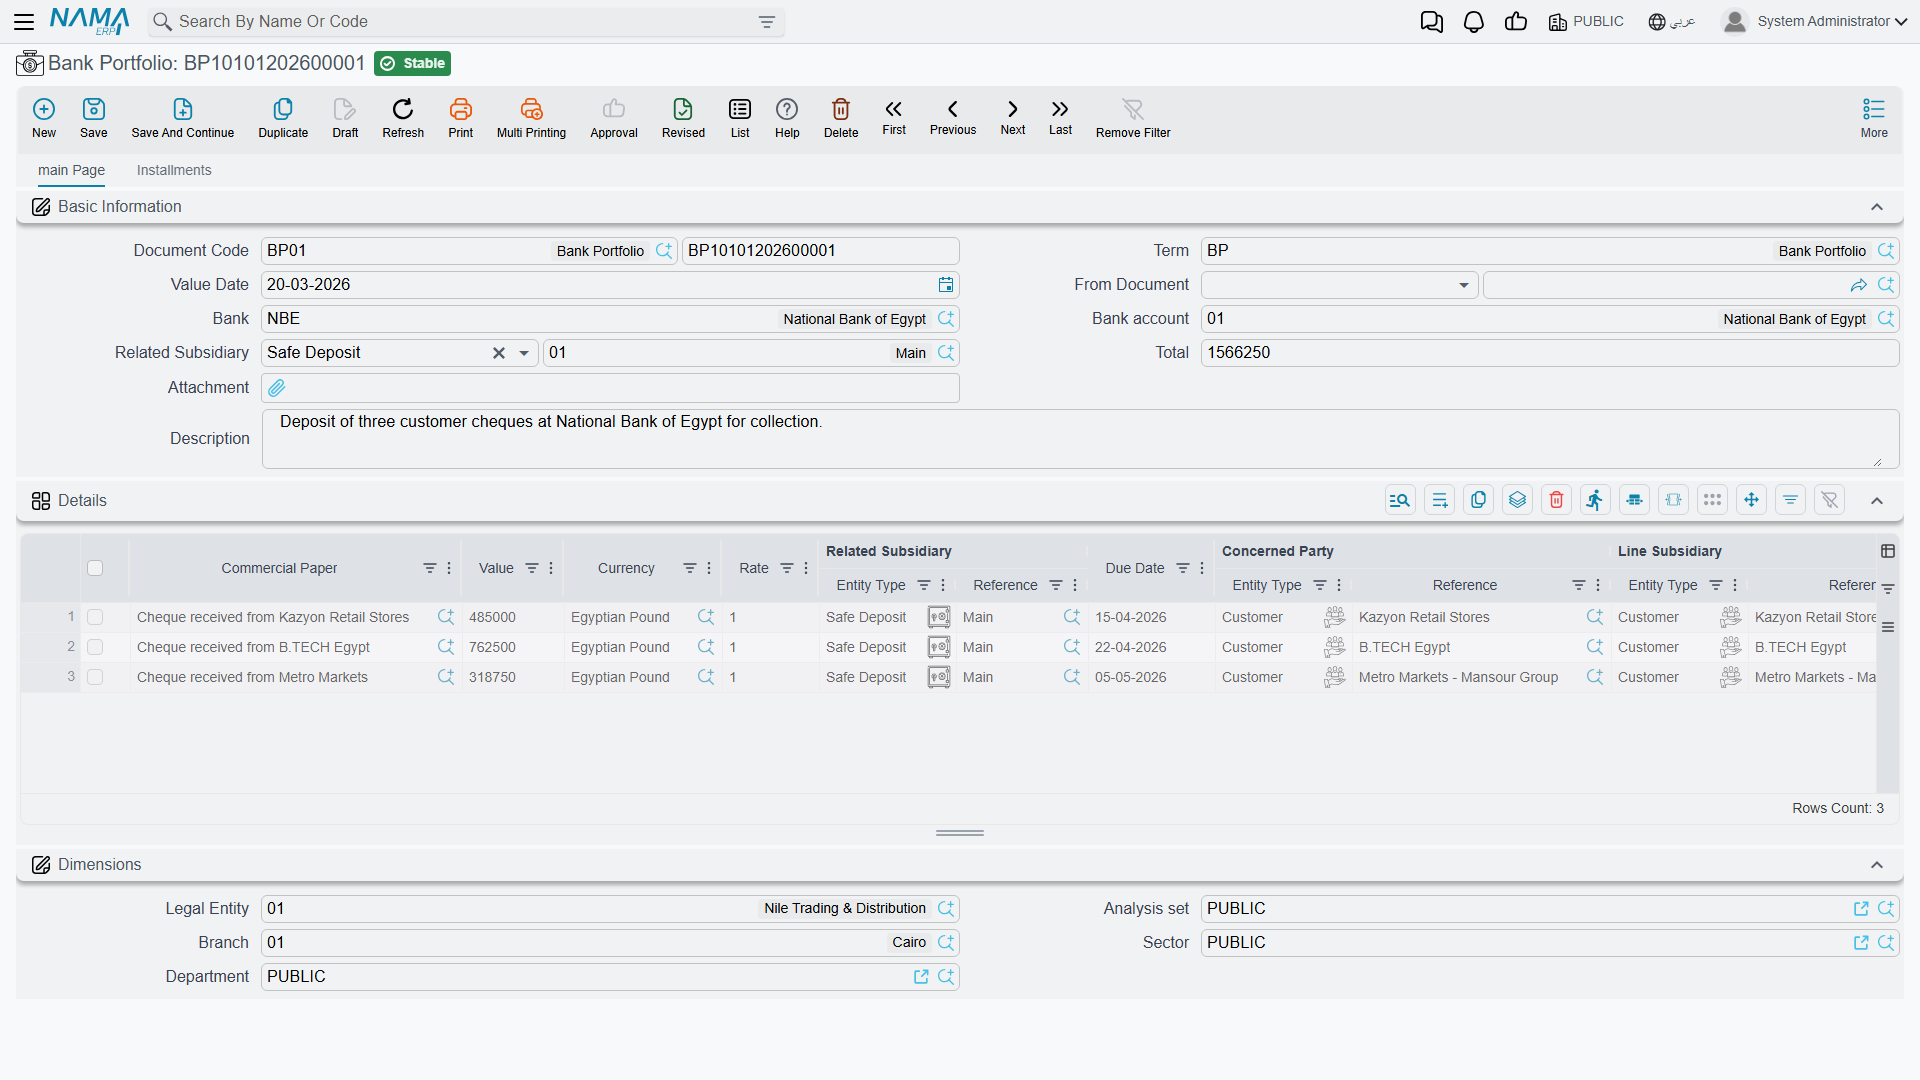Delete selected detail rows icon
The height and width of the screenshot is (1080, 1920).
[x=1556, y=500]
